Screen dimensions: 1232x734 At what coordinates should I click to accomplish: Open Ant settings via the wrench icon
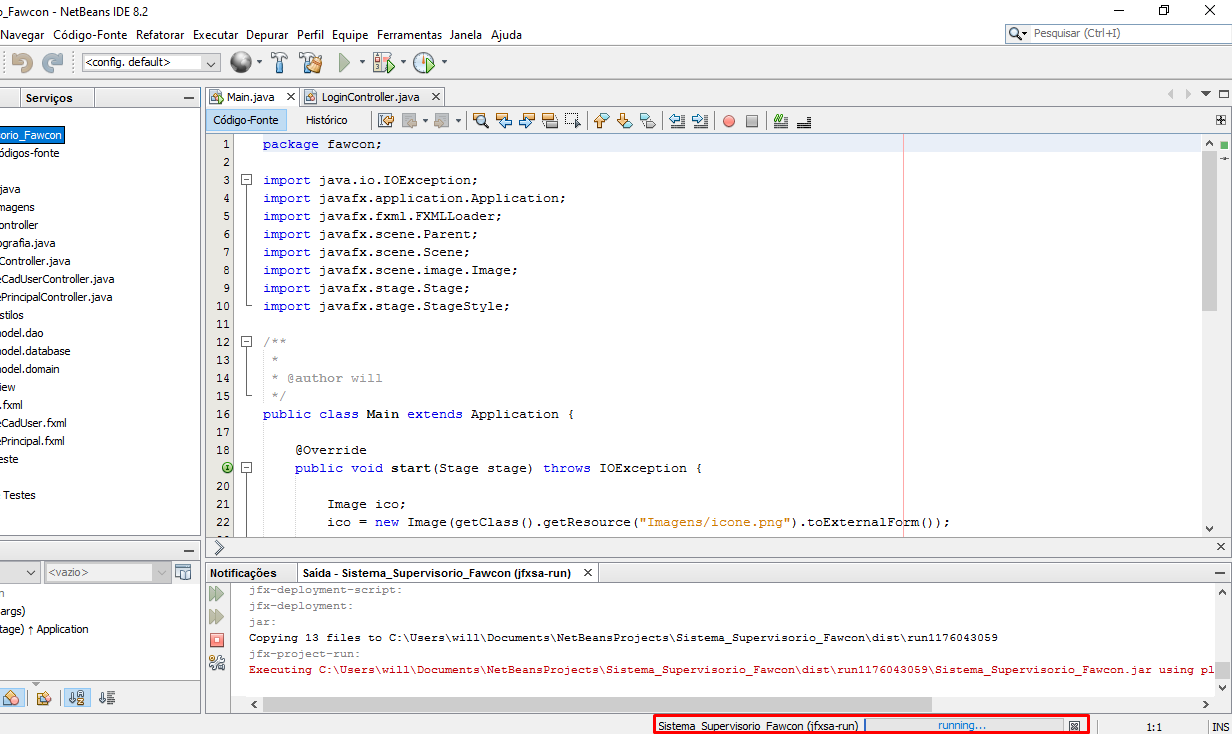pyautogui.click(x=217, y=663)
